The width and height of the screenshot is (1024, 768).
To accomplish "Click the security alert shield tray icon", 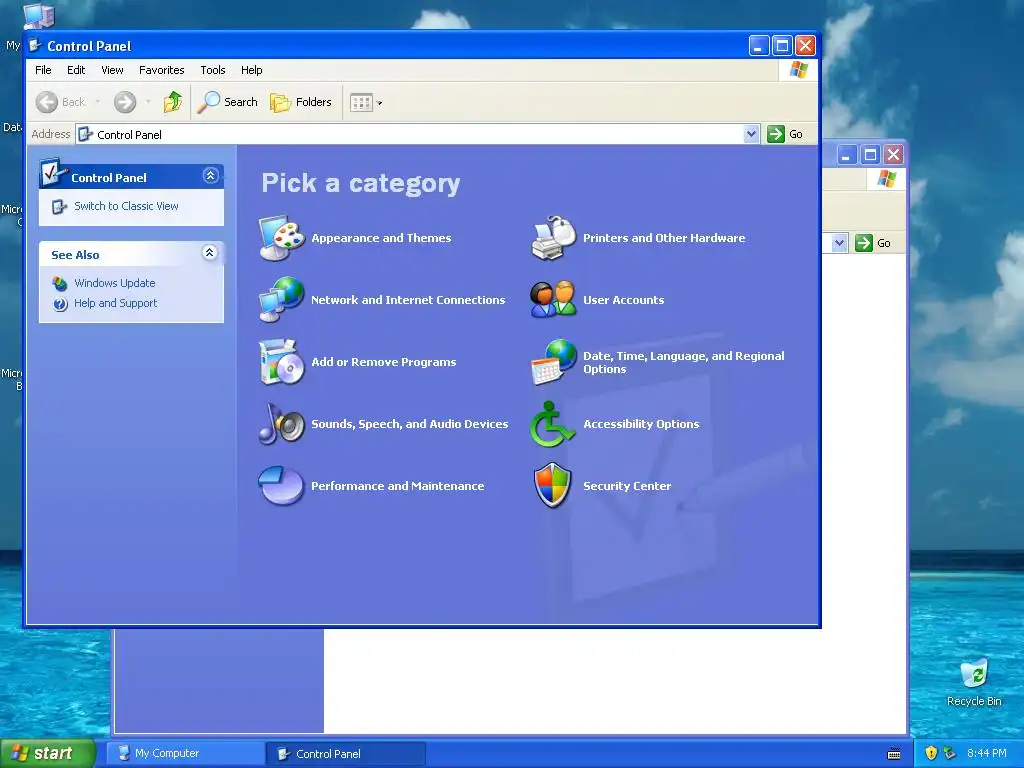I will tap(931, 753).
